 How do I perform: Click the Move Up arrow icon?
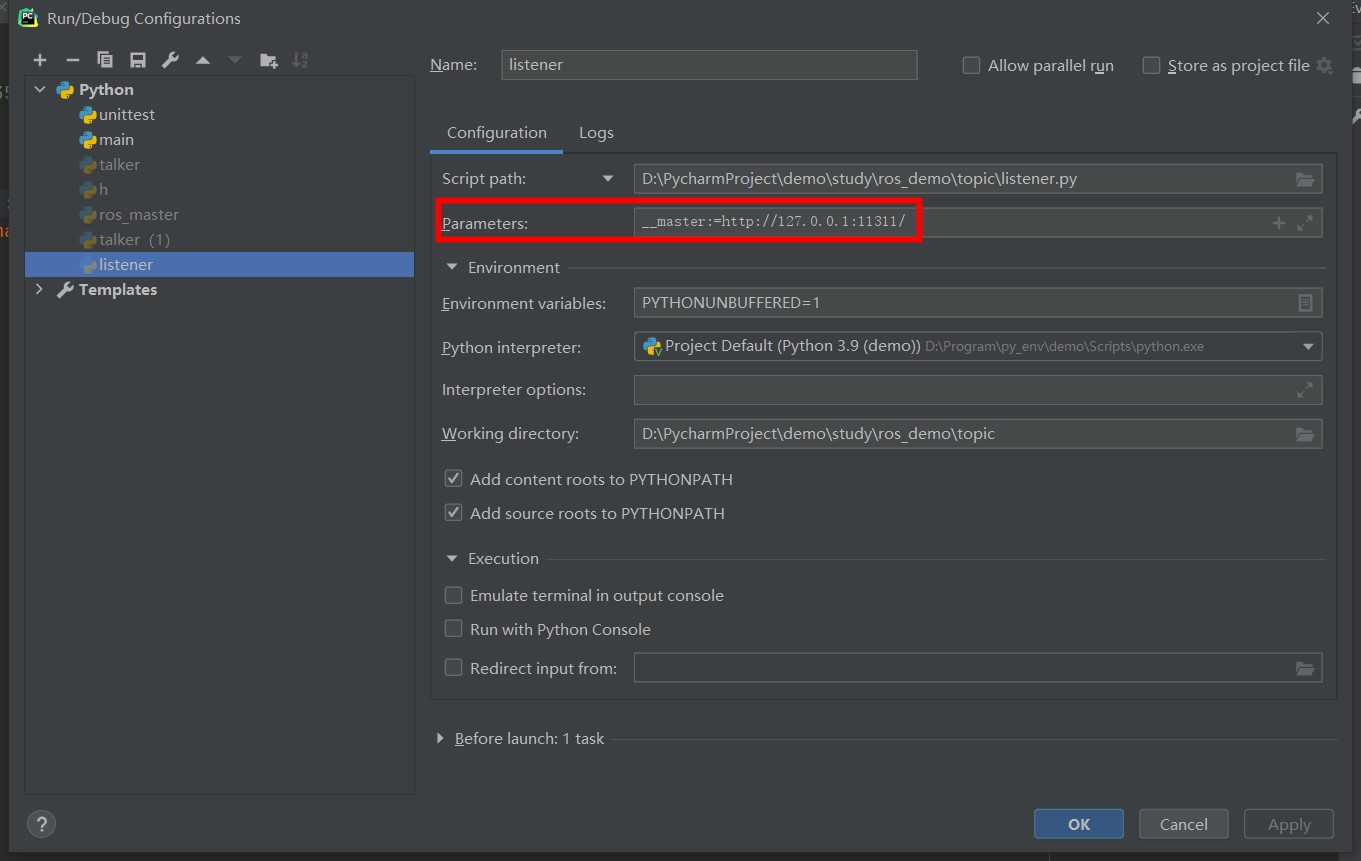point(203,61)
